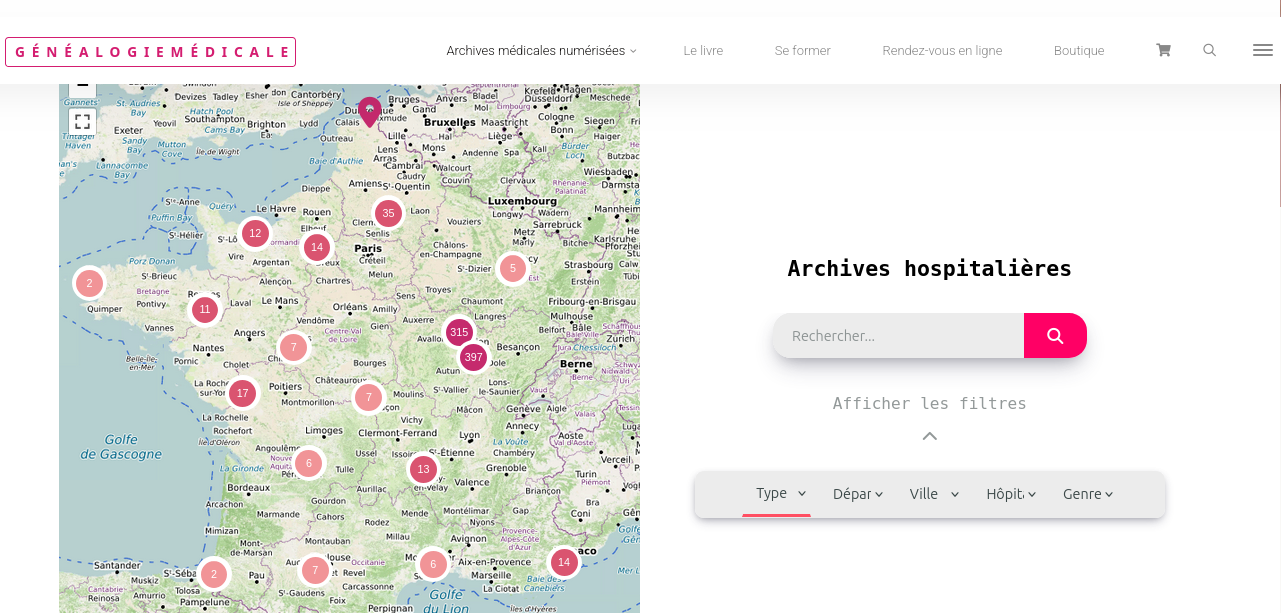Open cluster marker 315 on map
The height and width of the screenshot is (613, 1281).
(x=459, y=332)
